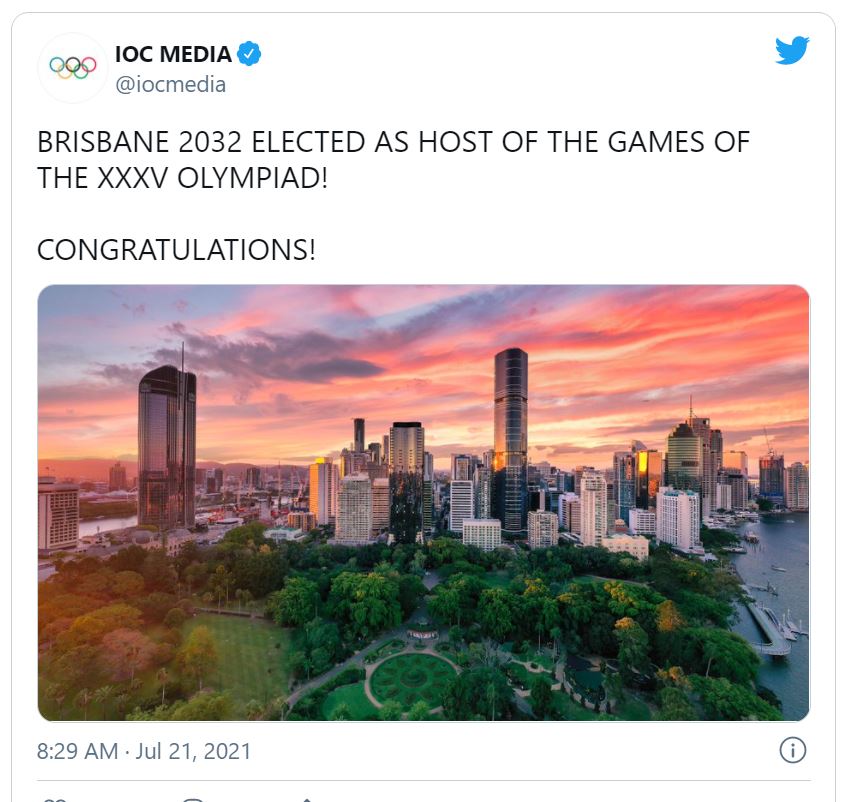
Task: Click the Olympic rings profile avatar
Action: pyautogui.click(x=73, y=67)
